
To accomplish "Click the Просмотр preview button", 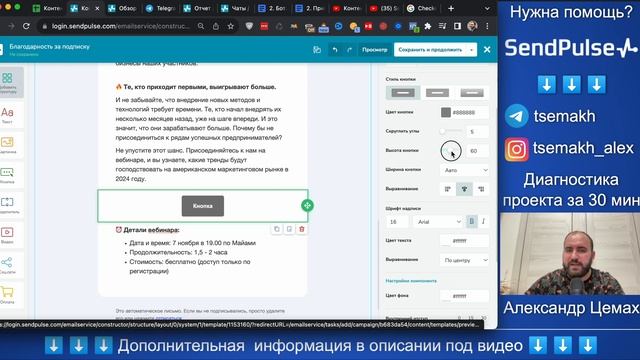I will (374, 50).
